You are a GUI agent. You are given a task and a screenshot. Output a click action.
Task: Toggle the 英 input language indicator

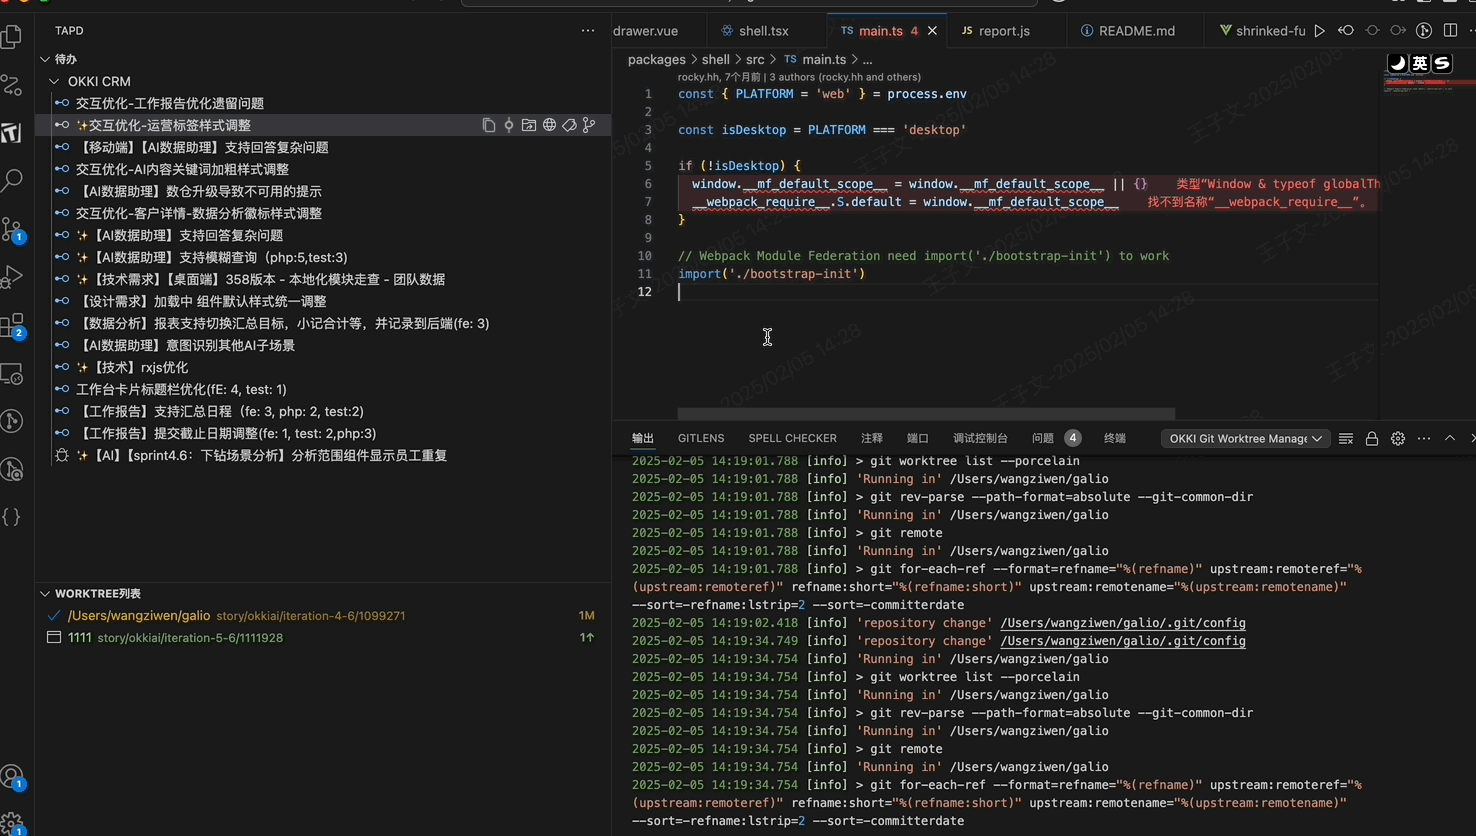pos(1420,63)
